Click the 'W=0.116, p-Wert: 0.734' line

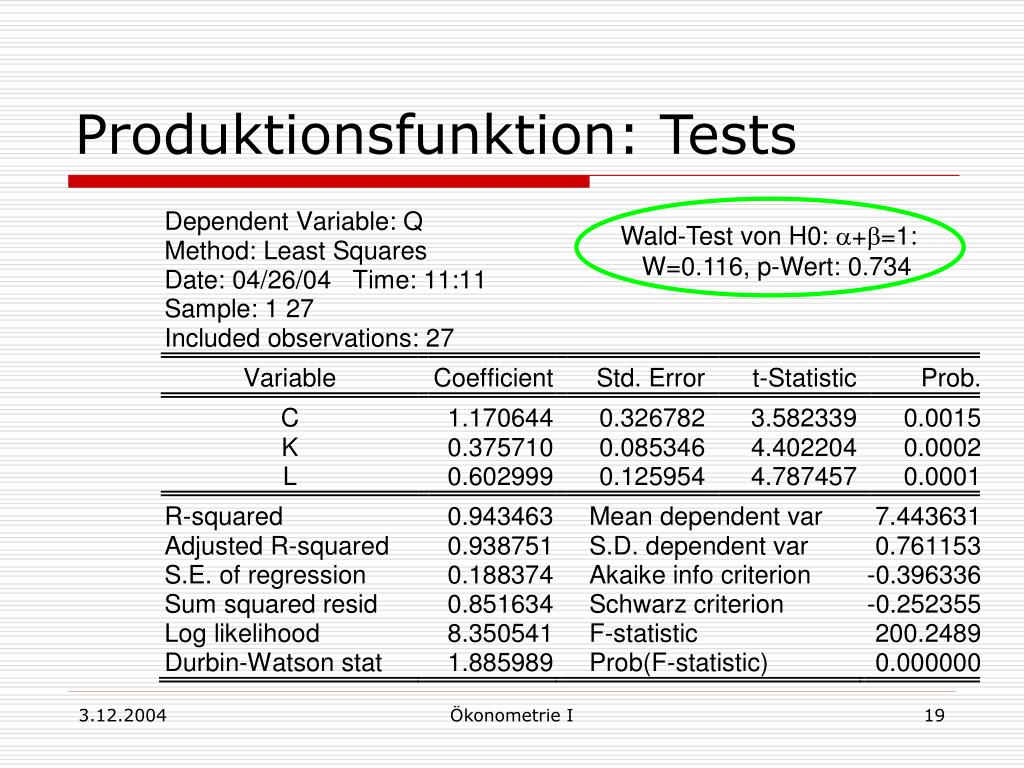point(776,266)
